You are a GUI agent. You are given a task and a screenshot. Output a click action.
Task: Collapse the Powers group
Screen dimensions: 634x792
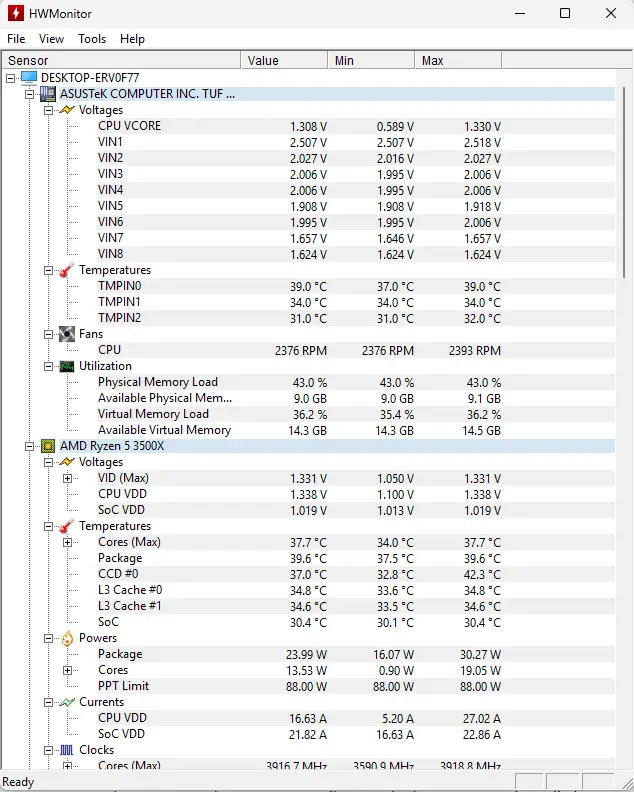(48, 638)
